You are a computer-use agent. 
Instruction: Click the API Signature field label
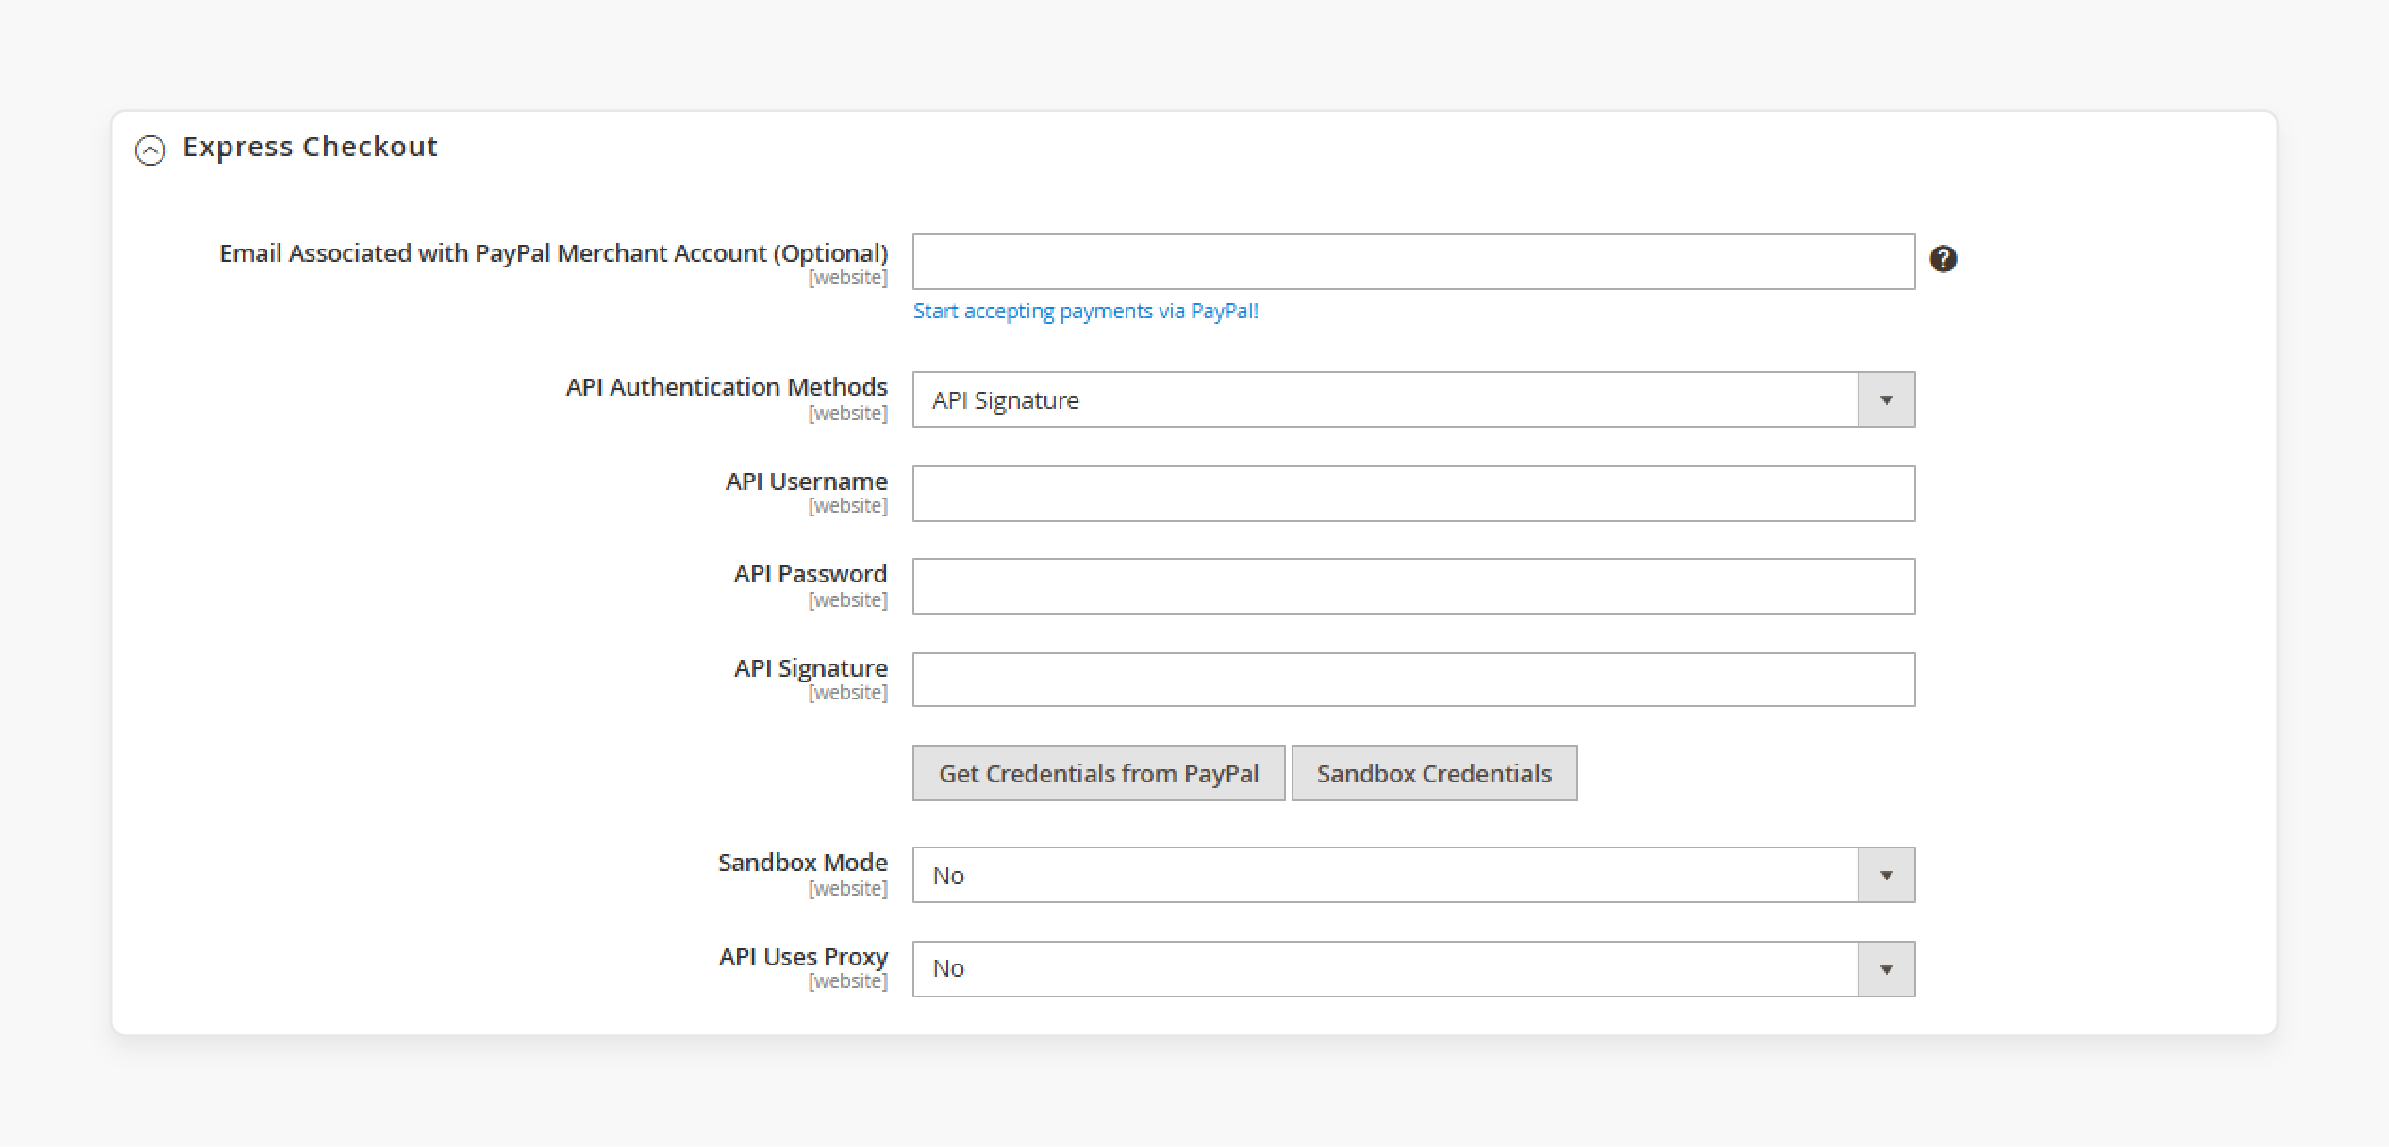(x=811, y=668)
